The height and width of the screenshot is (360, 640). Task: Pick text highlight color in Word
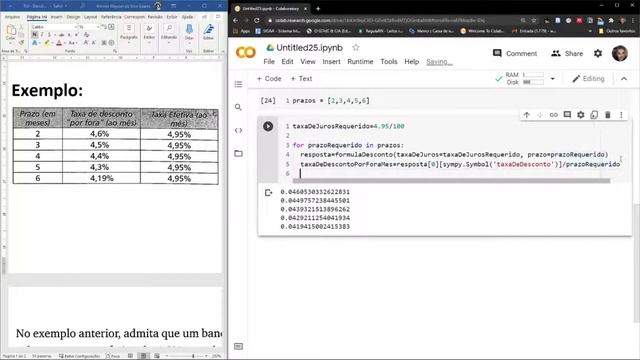47,43
